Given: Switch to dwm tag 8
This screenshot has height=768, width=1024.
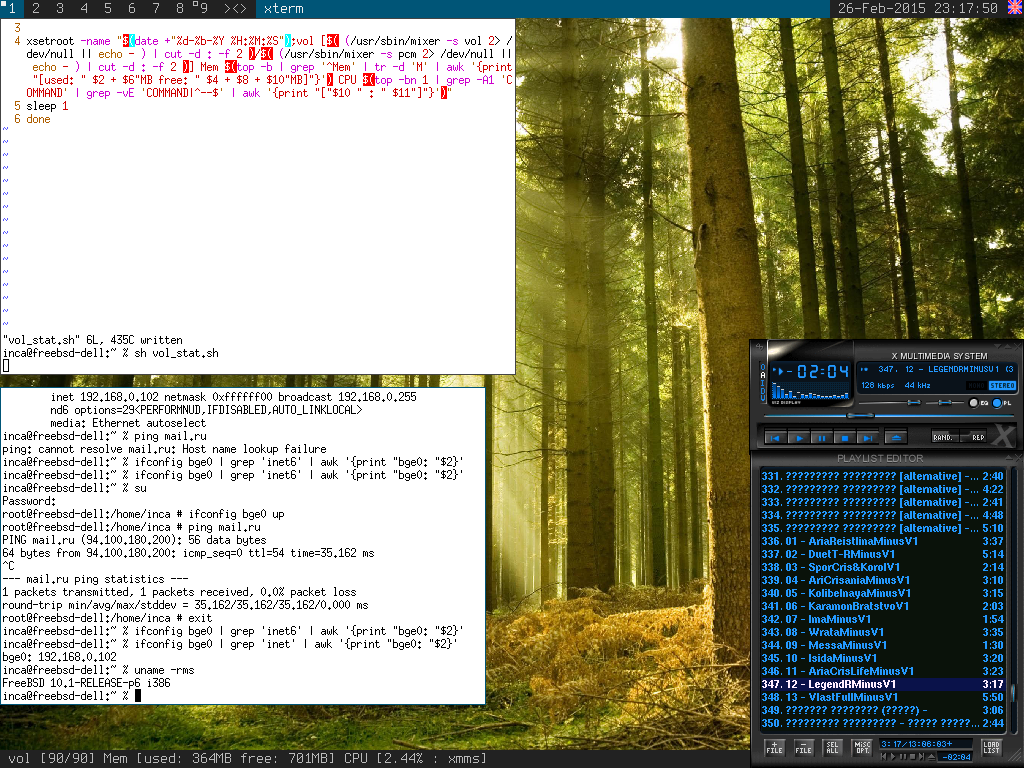Looking at the screenshot, I should point(180,8).
